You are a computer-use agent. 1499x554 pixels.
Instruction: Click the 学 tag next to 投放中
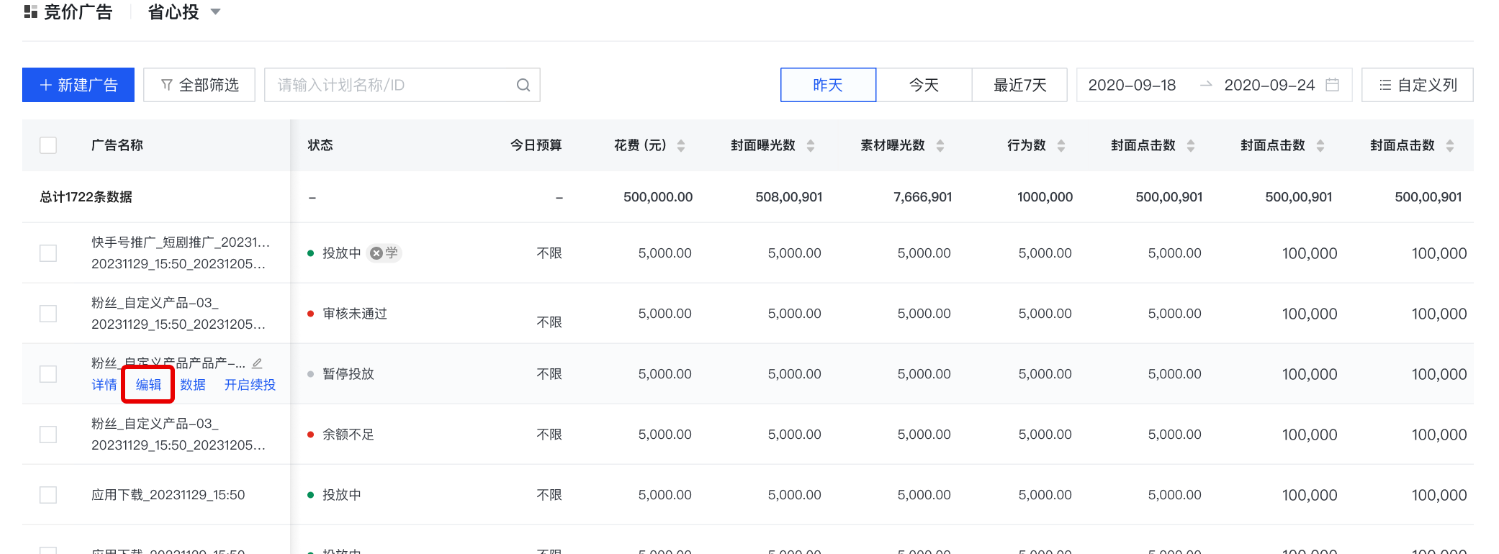pos(384,253)
